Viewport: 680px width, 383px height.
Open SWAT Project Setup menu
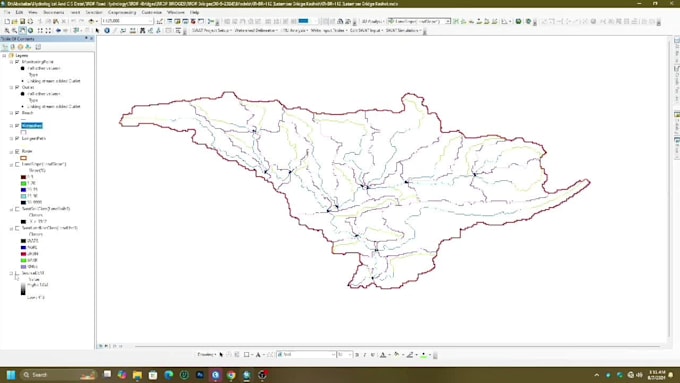click(212, 31)
